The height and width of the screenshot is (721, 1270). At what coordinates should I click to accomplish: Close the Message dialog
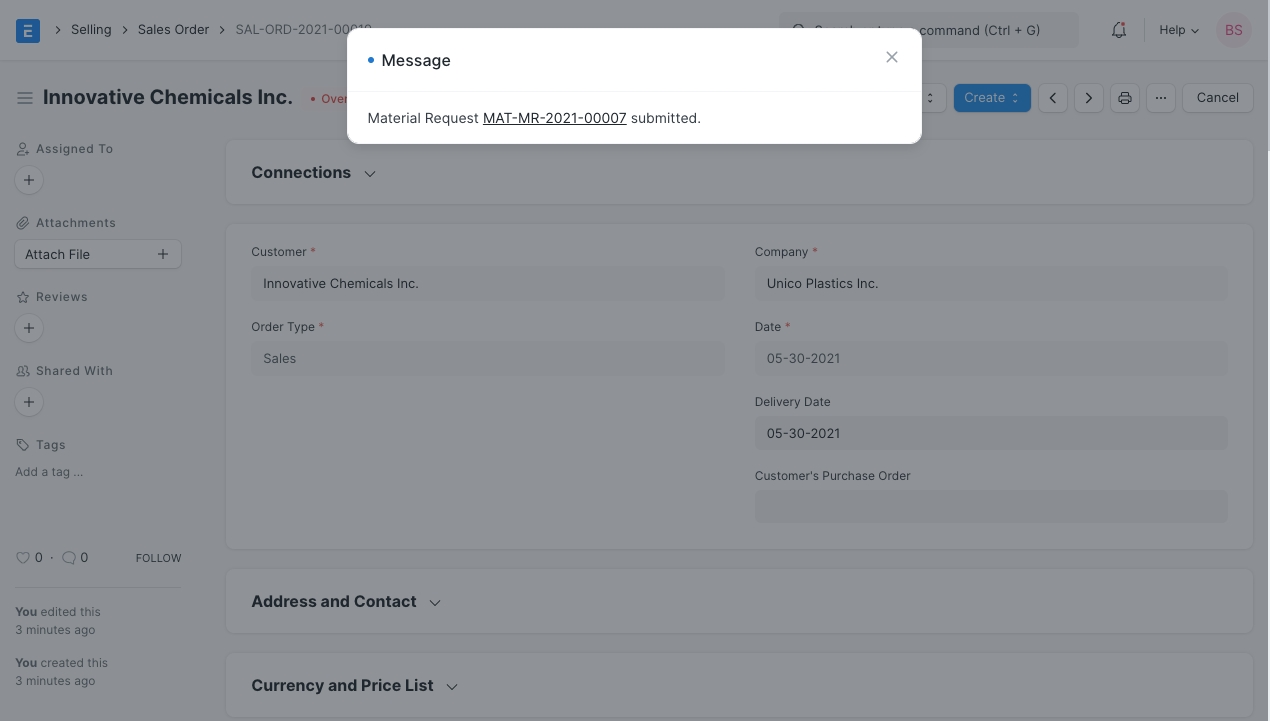point(892,58)
